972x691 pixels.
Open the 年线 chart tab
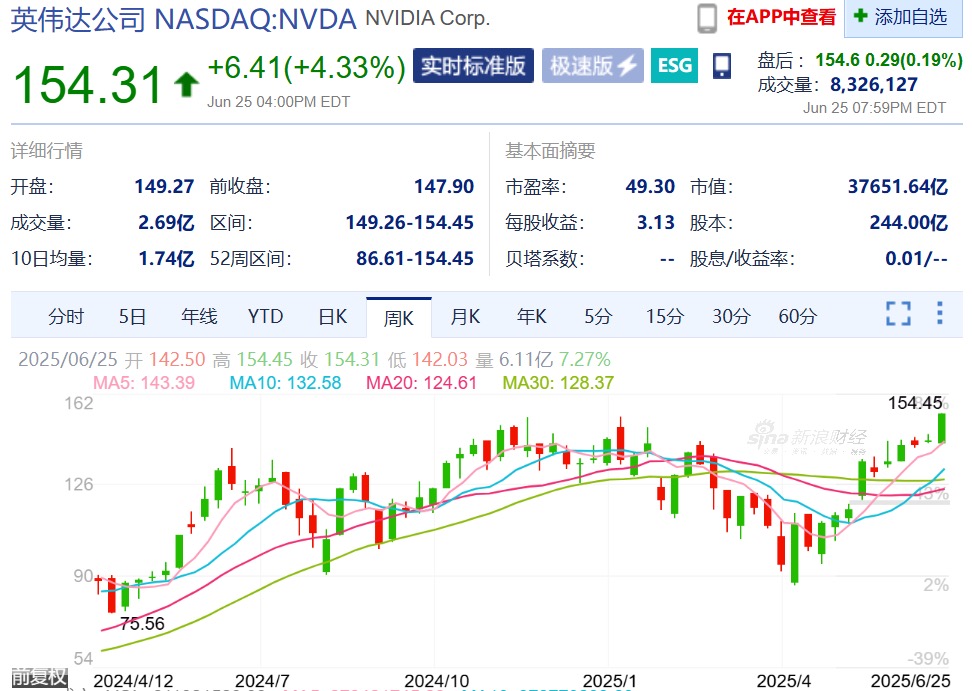(200, 317)
